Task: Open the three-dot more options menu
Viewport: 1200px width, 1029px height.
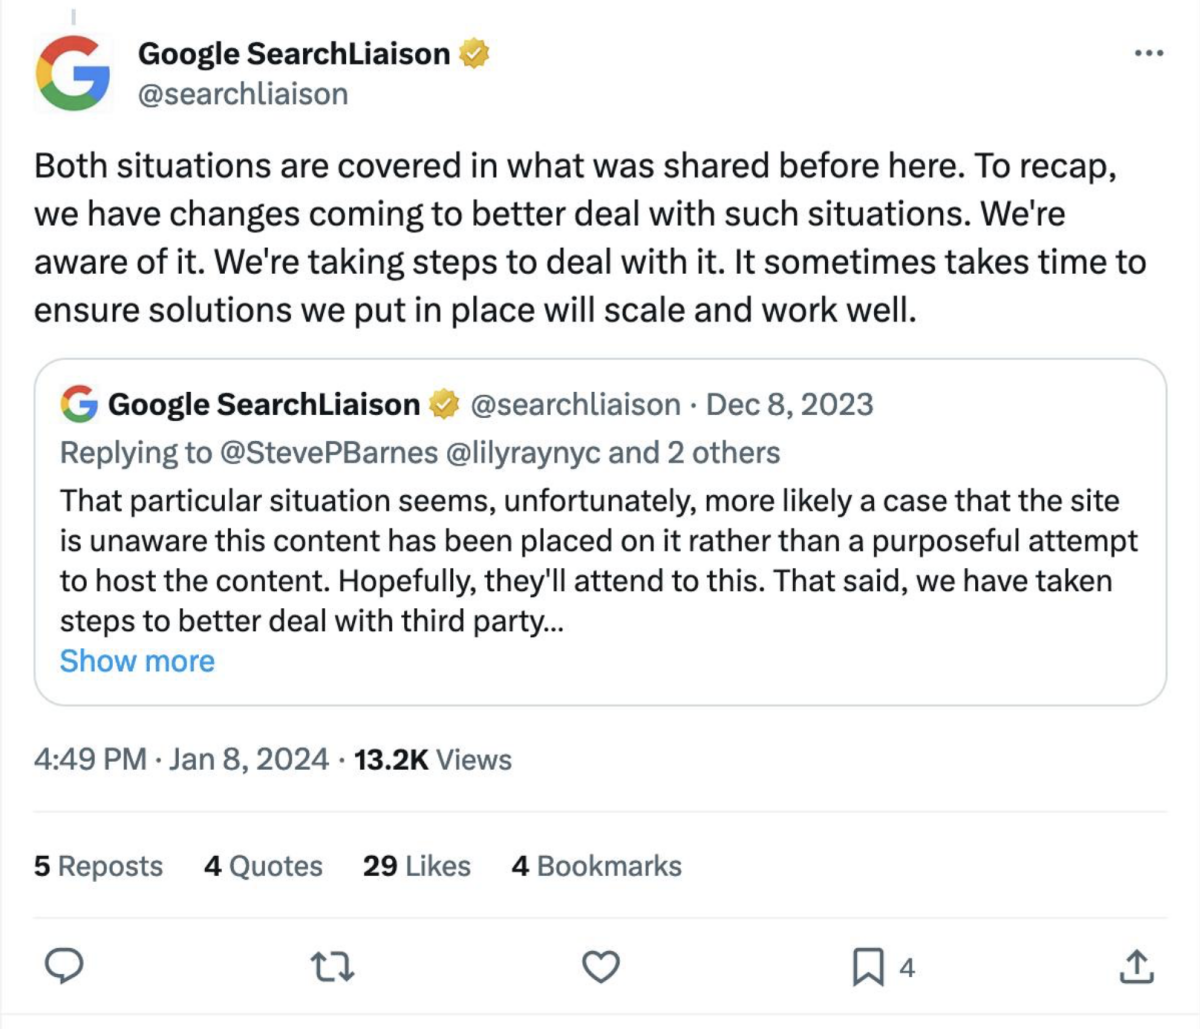Action: coord(1149,53)
